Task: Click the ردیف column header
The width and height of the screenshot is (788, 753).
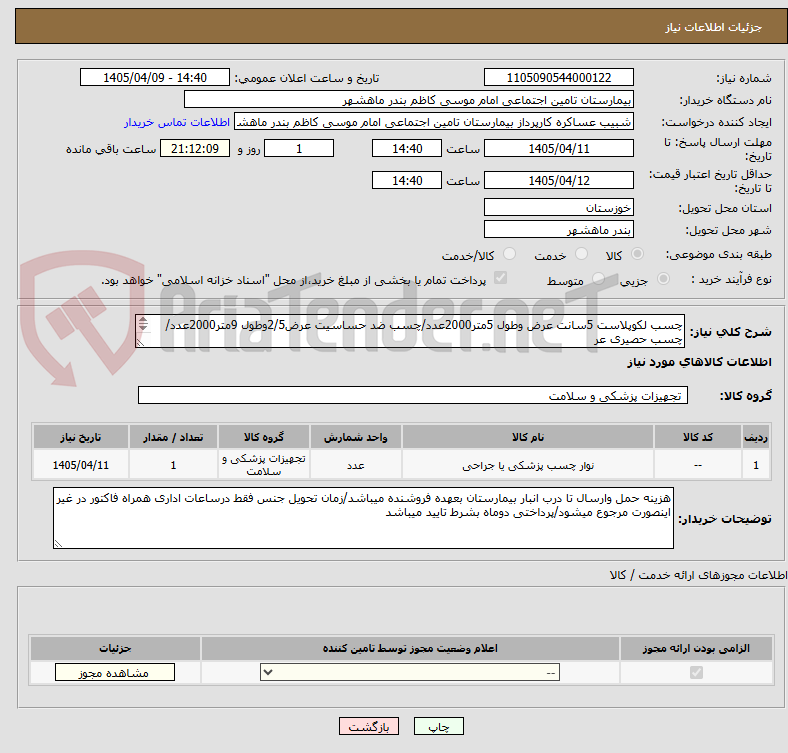Action: (x=756, y=437)
